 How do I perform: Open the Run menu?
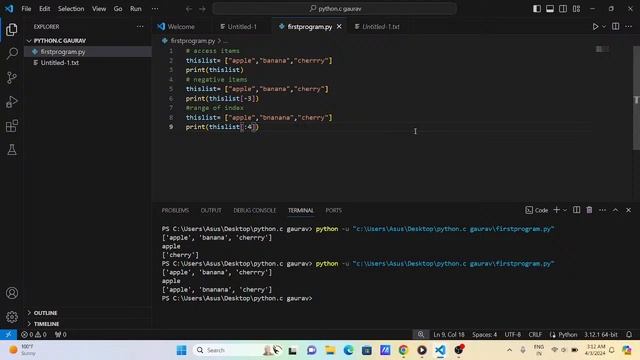pyautogui.click(x=136, y=9)
